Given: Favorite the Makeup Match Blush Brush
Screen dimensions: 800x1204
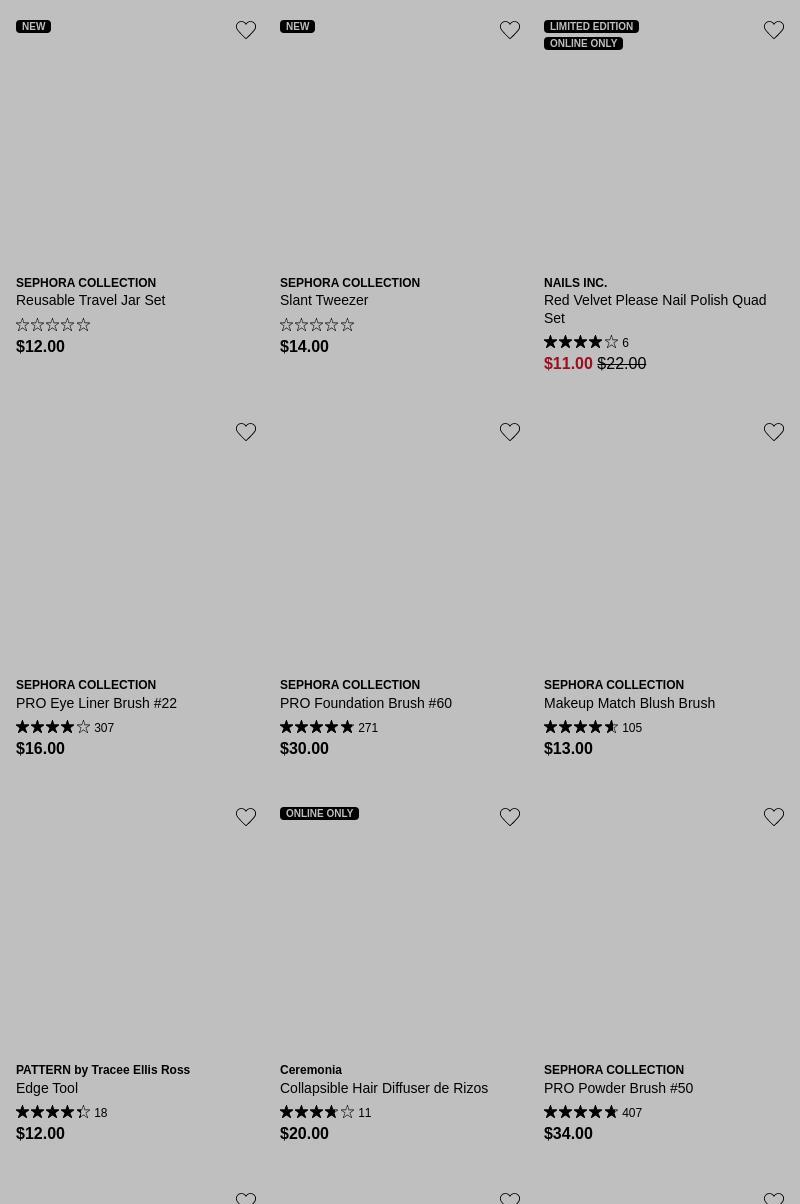Looking at the screenshot, I should pyautogui.click(x=774, y=432).
